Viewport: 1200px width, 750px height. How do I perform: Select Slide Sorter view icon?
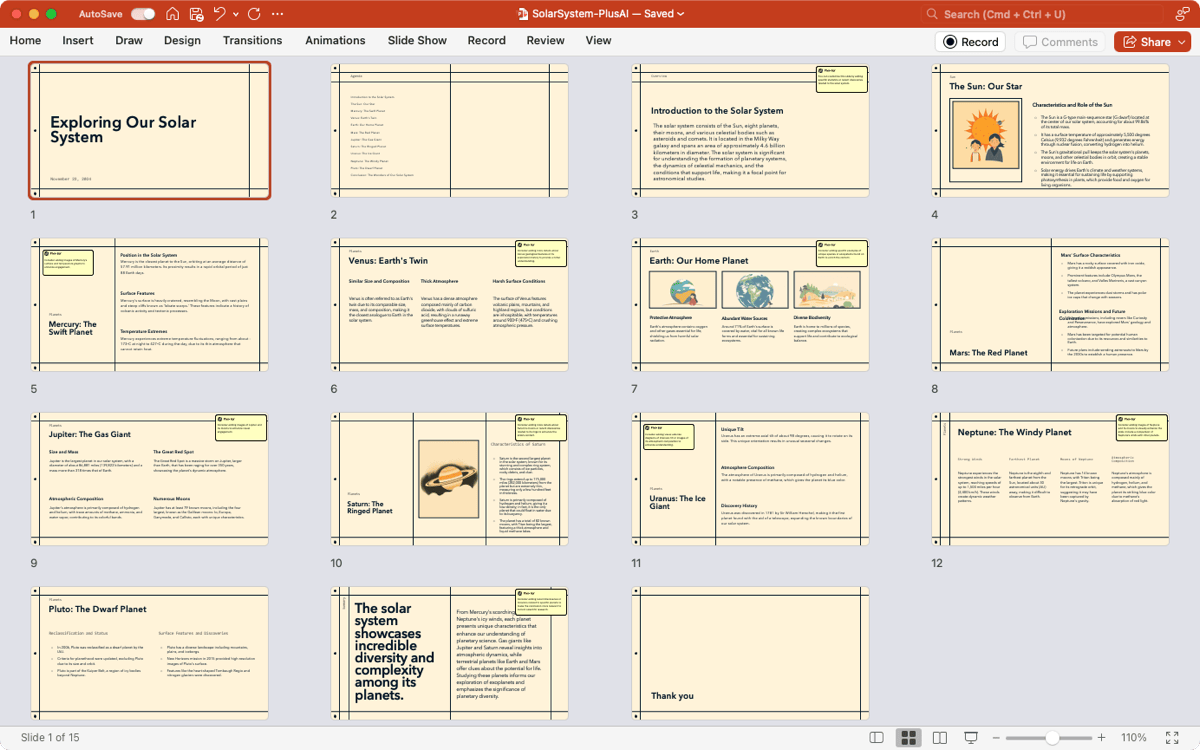pos(908,738)
